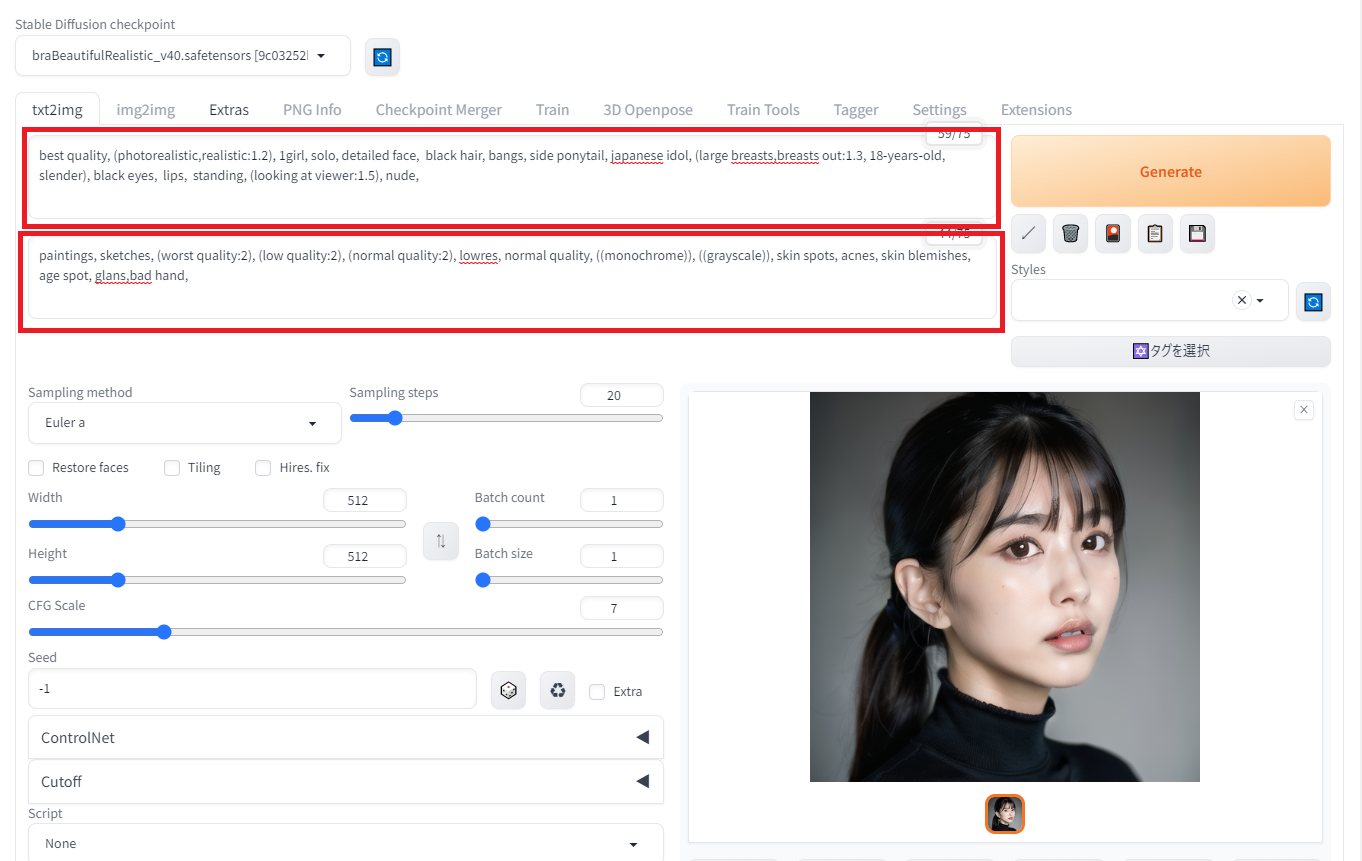This screenshot has height=861, width=1362.
Task: Clear the prompt with the trash icon
Action: click(x=1070, y=233)
